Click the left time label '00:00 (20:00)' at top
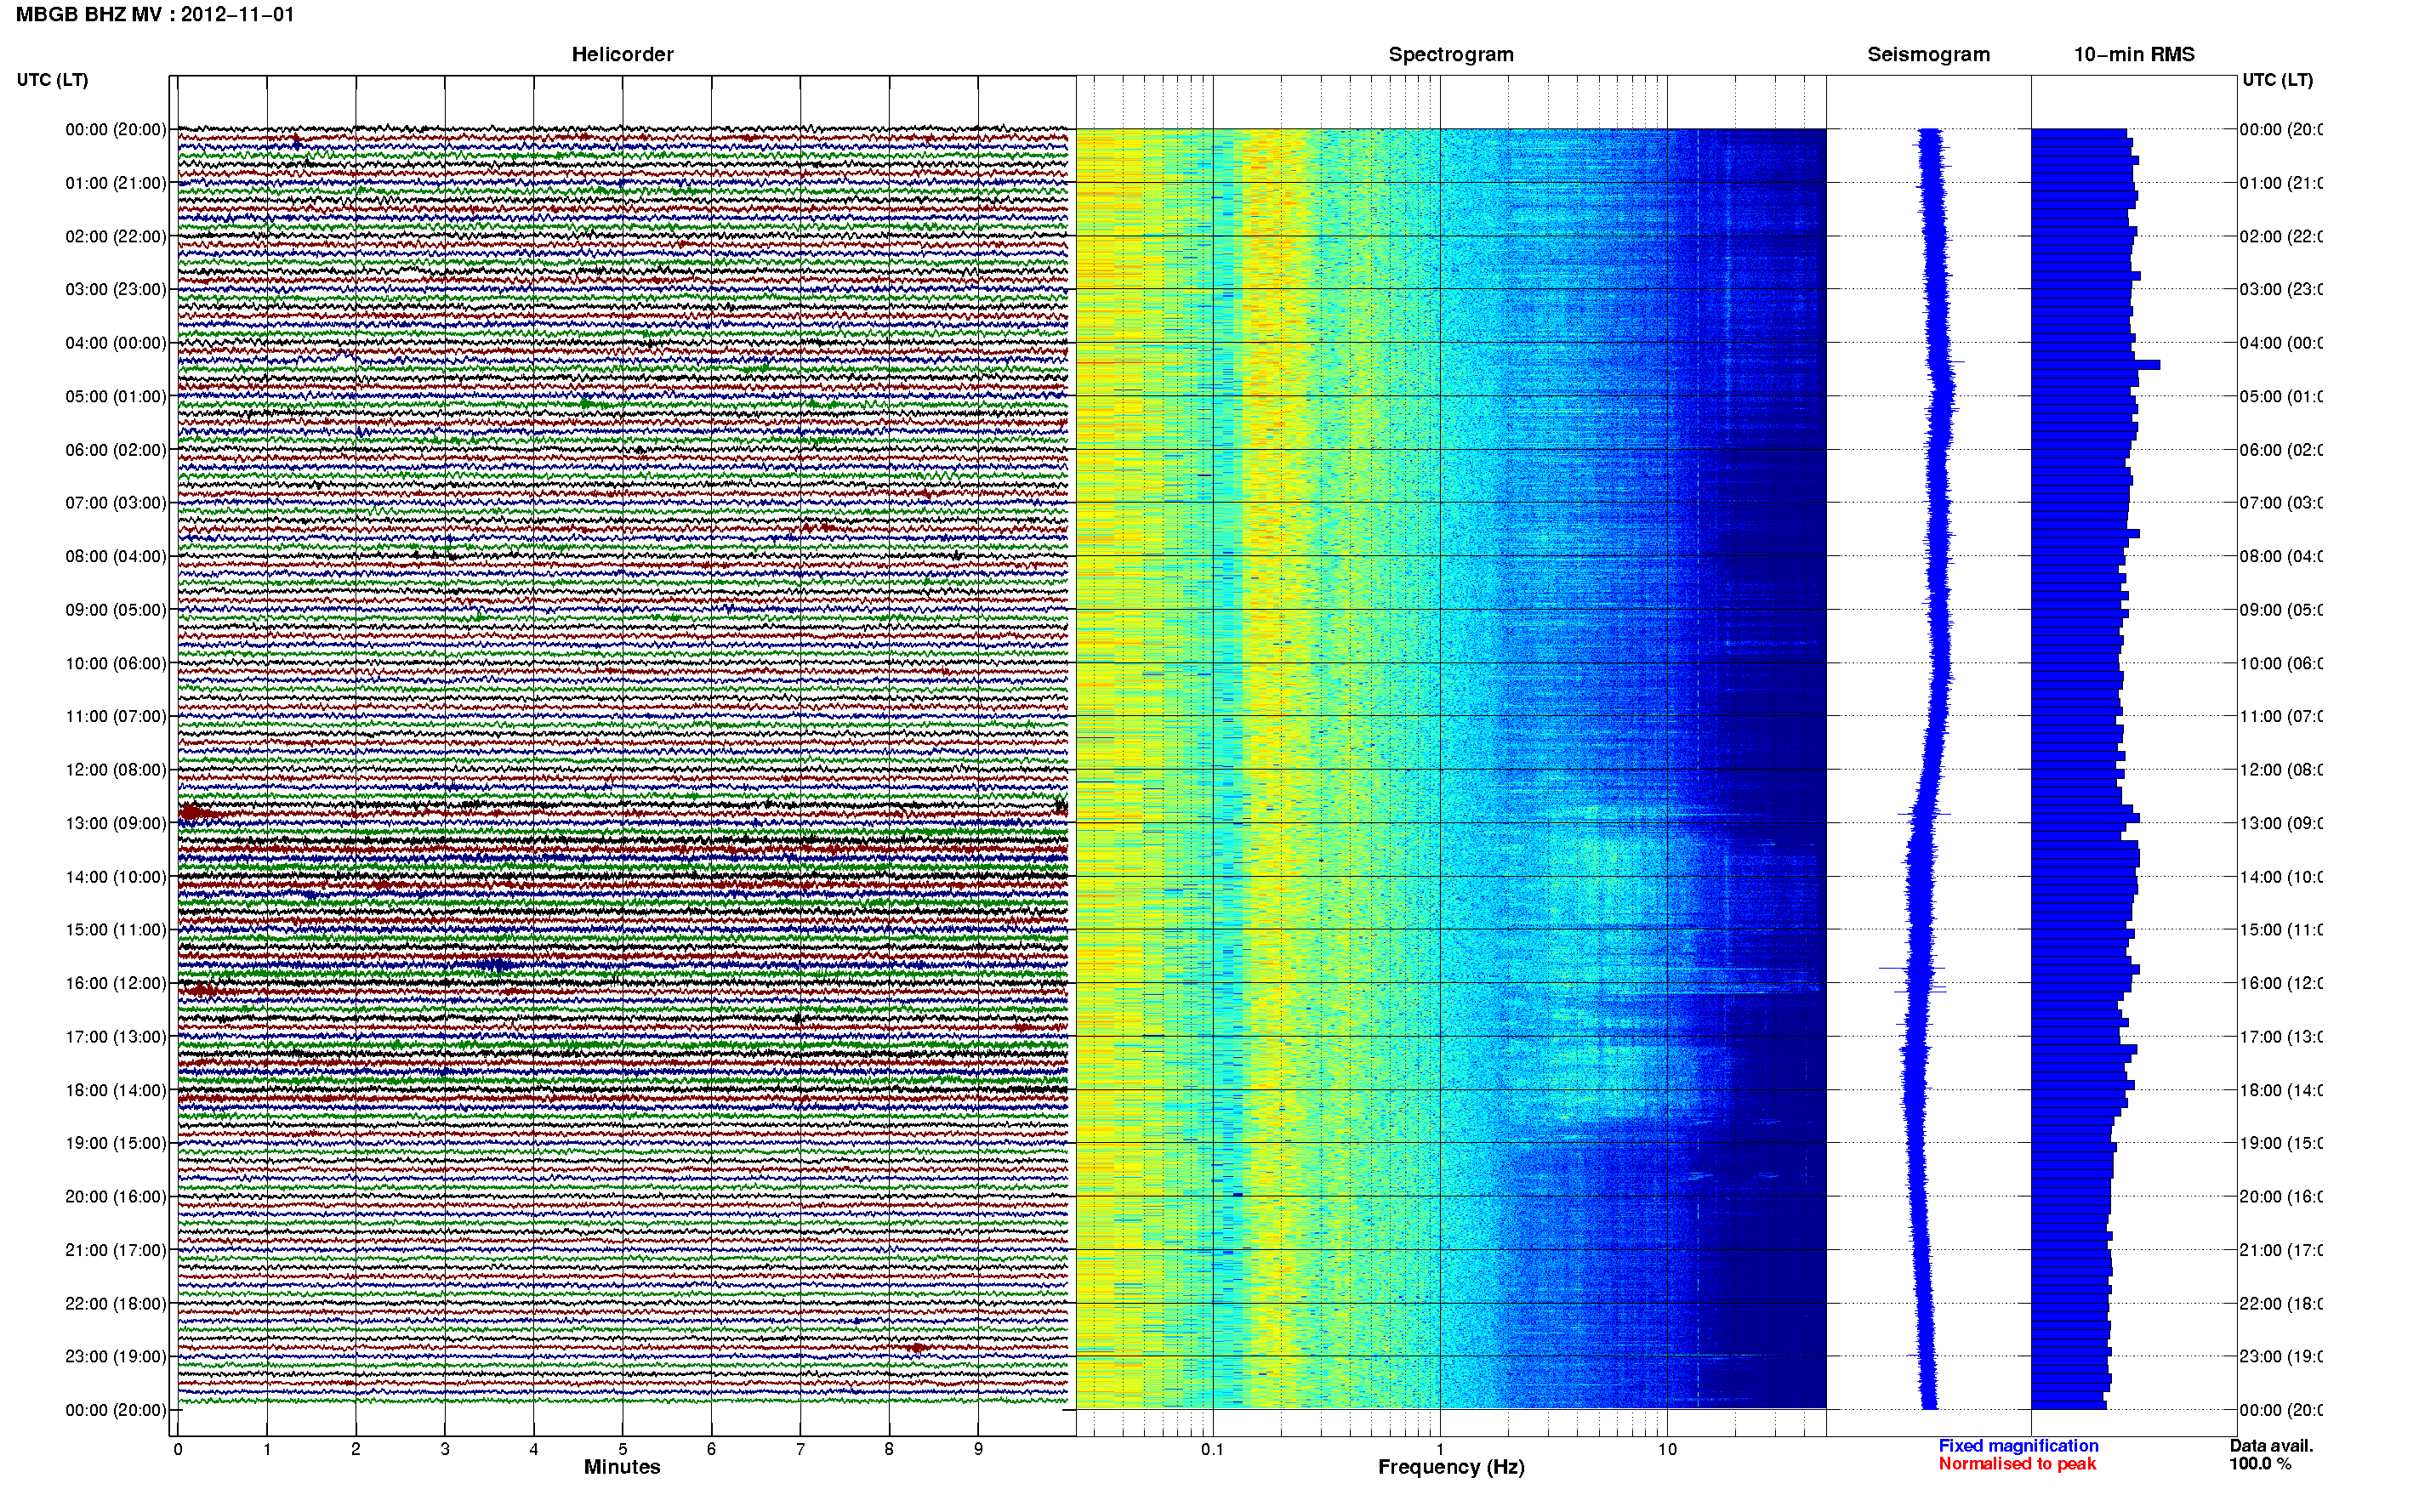Screen dimensions: 2419x1512 (116, 129)
